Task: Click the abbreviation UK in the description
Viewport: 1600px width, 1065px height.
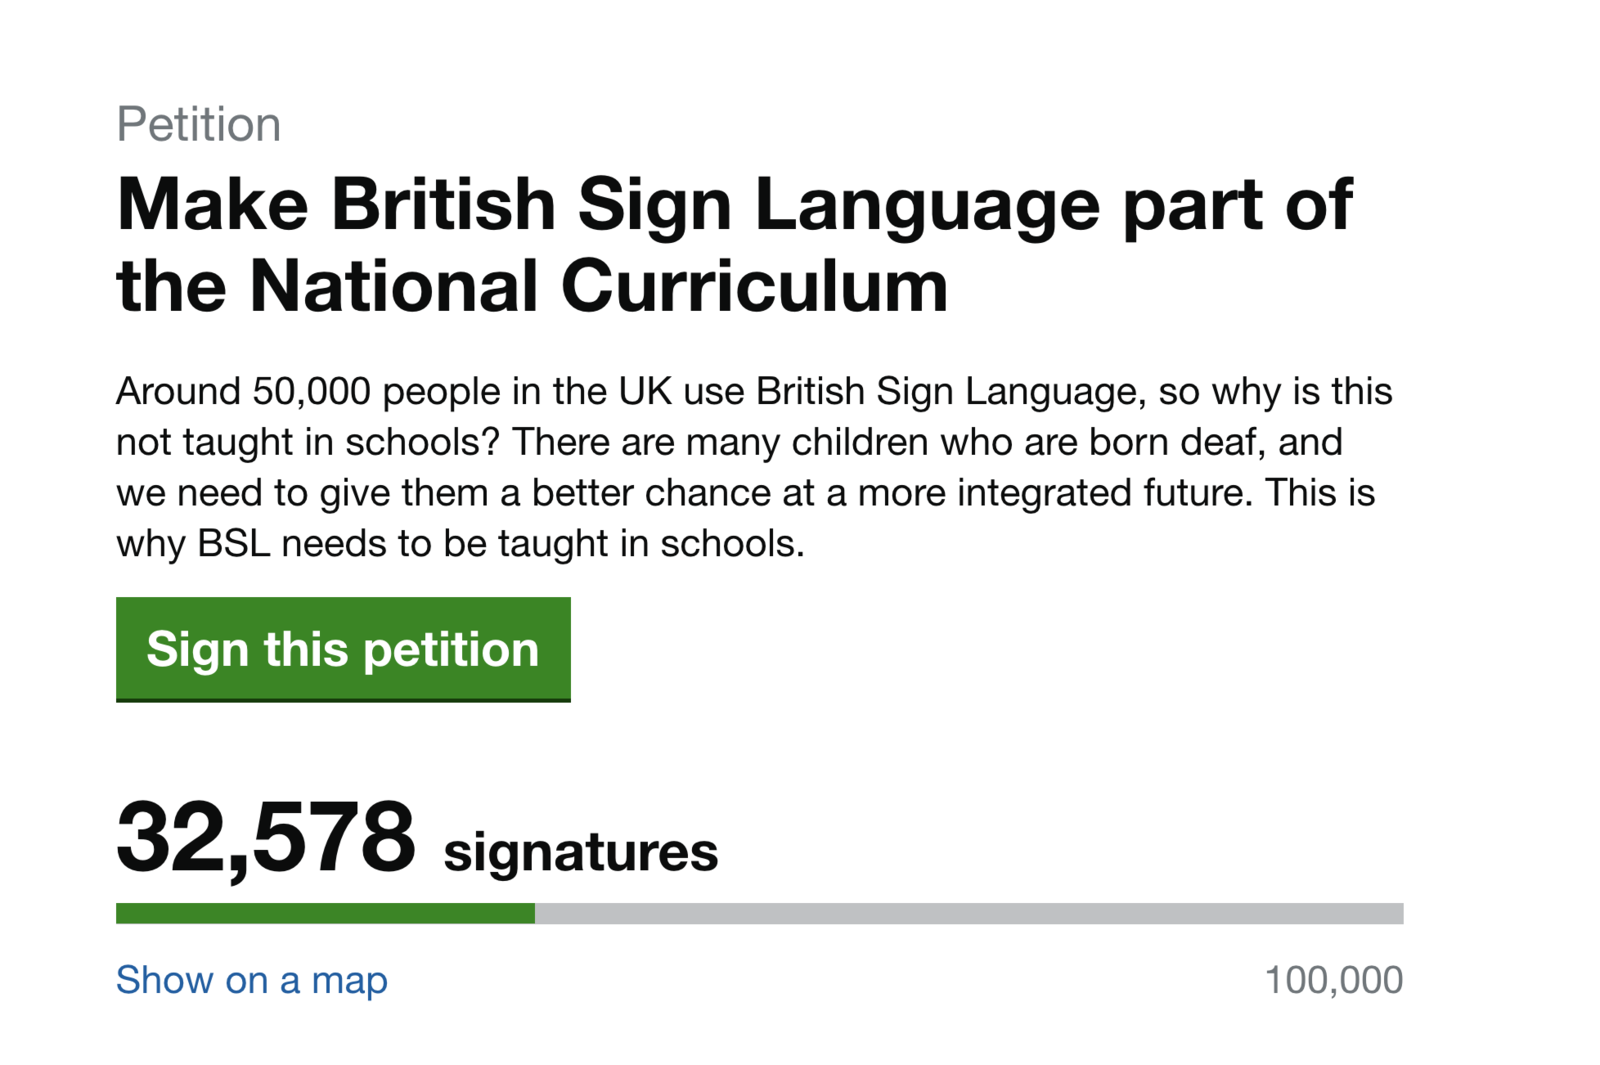Action: (645, 391)
